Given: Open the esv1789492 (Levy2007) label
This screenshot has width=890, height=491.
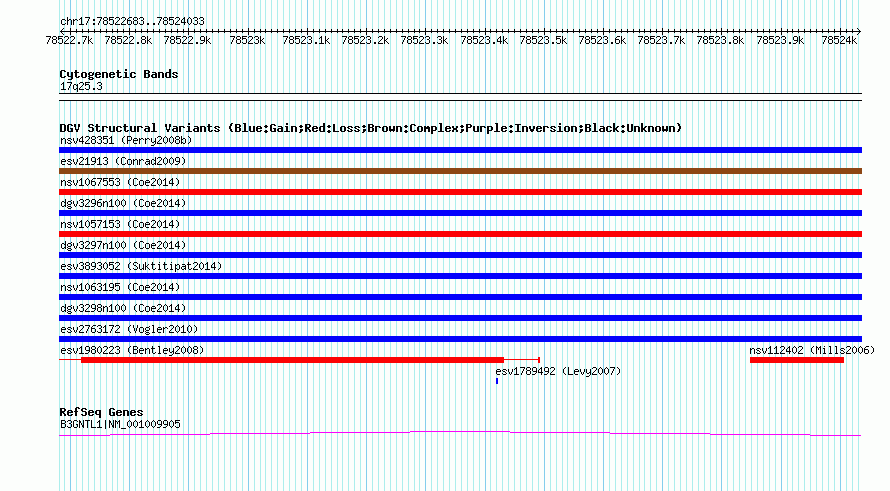Looking at the screenshot, I should point(559,371).
